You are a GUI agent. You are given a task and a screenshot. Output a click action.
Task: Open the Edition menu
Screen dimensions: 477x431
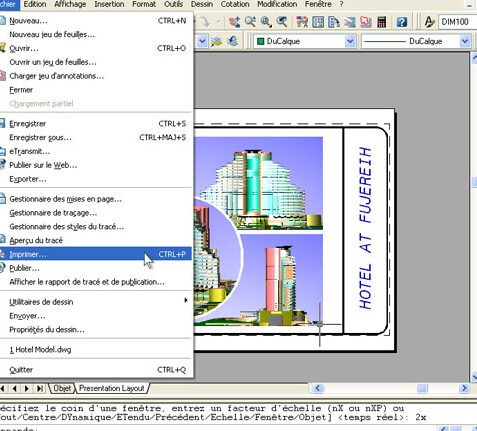point(35,4)
